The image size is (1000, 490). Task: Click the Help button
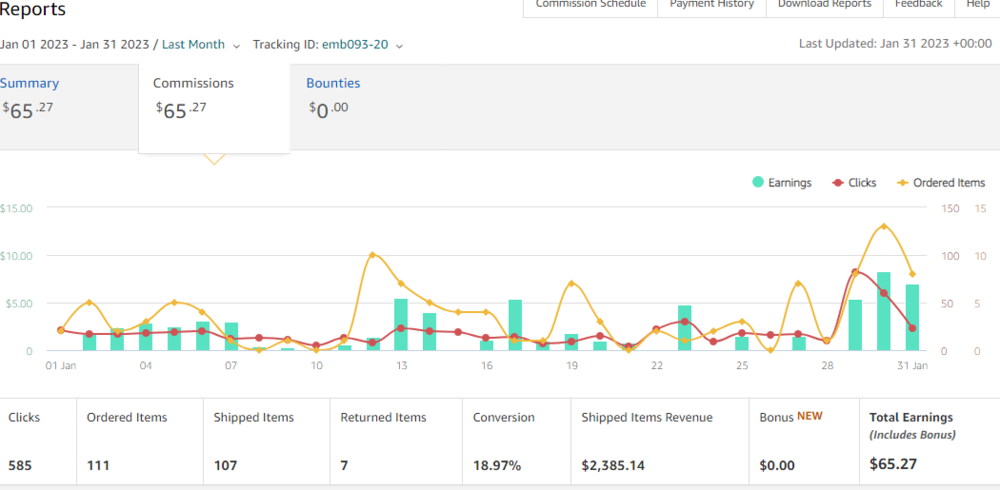tap(977, 5)
